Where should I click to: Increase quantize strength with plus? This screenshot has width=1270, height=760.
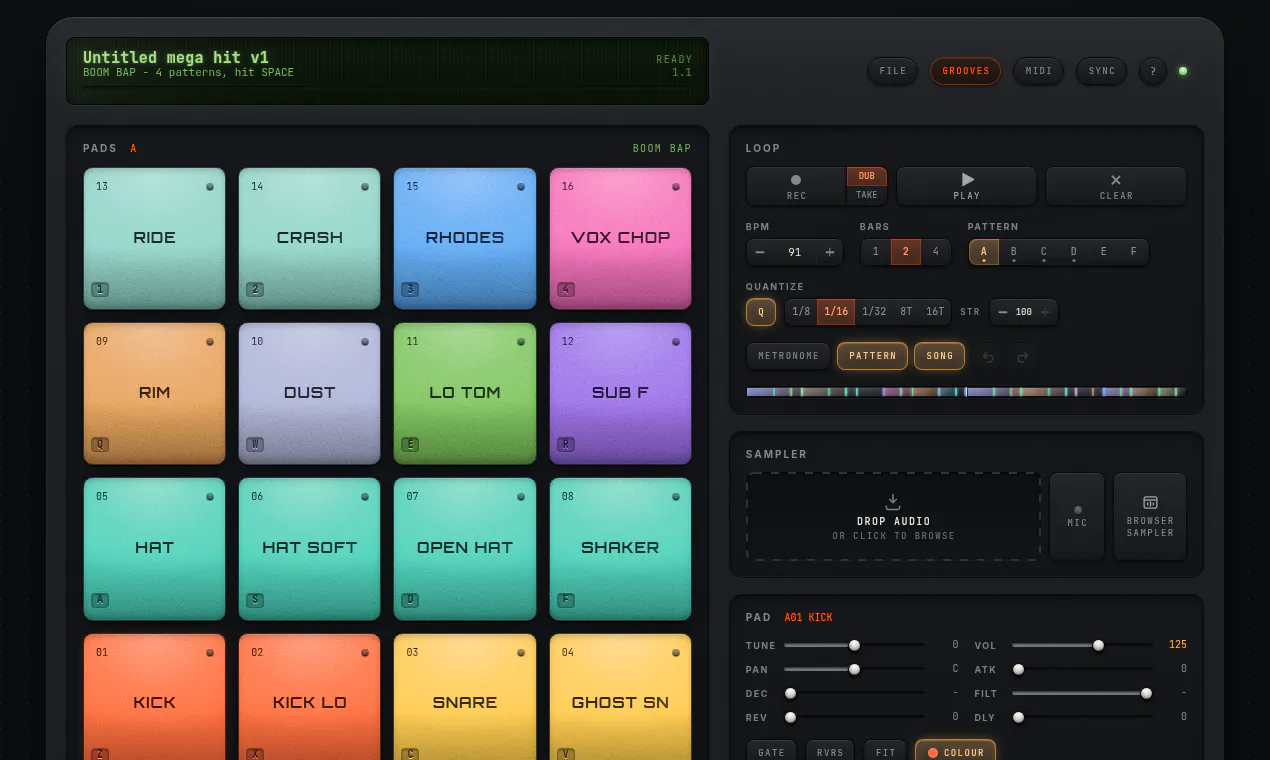tap(1045, 312)
